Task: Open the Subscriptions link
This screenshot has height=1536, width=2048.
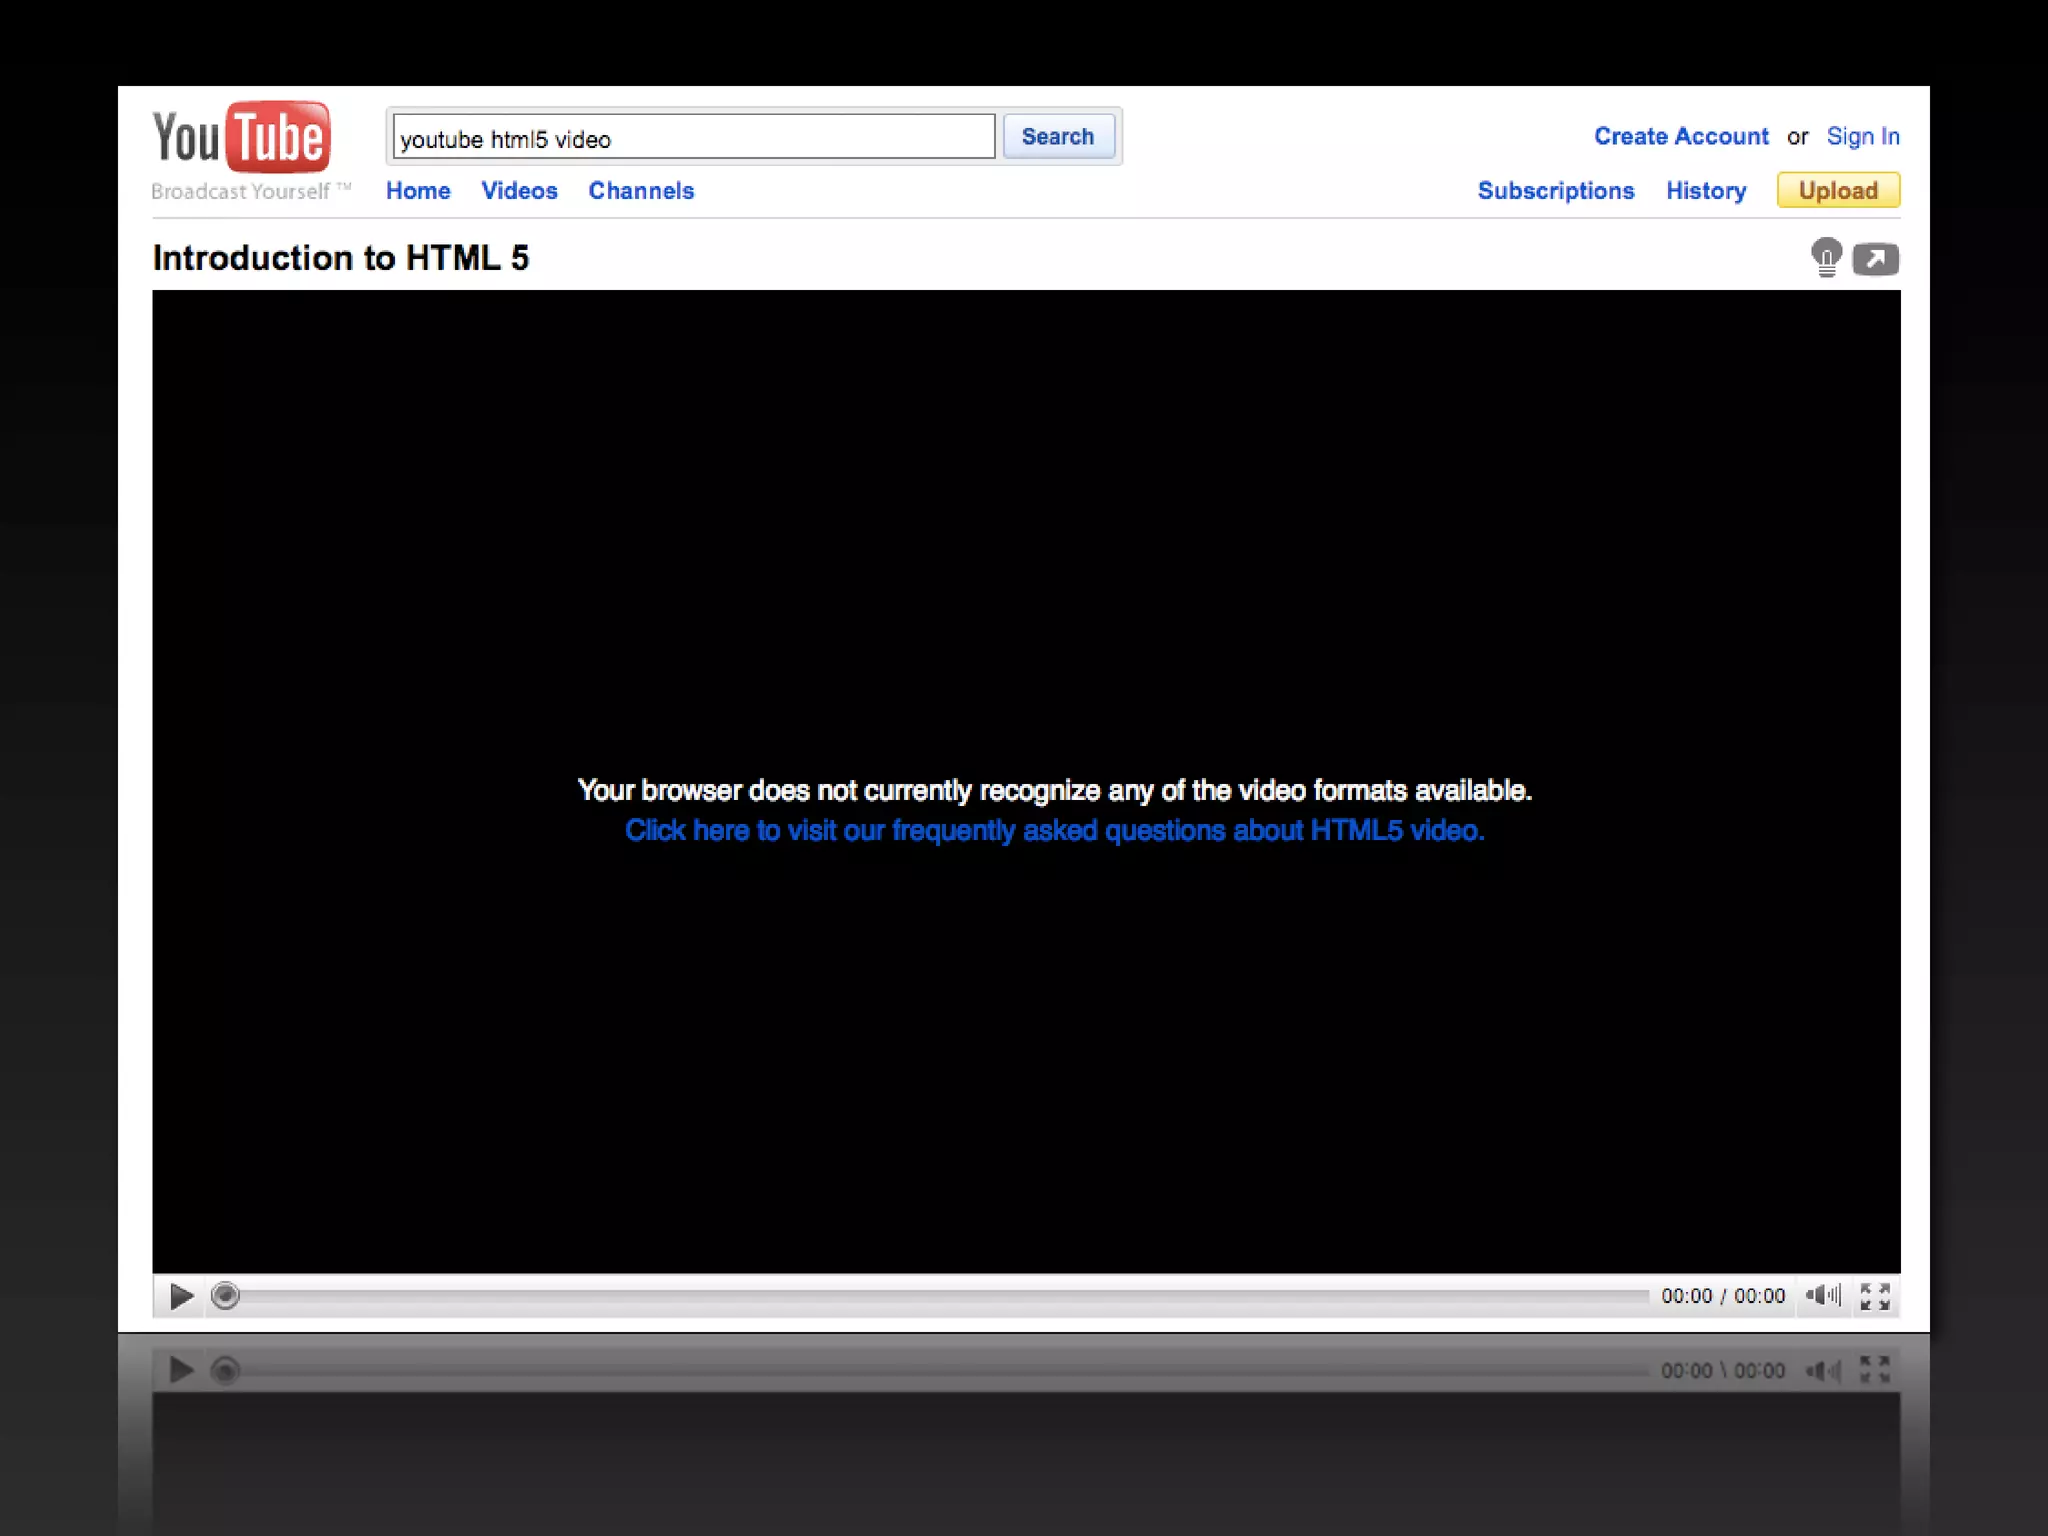Action: (1556, 191)
